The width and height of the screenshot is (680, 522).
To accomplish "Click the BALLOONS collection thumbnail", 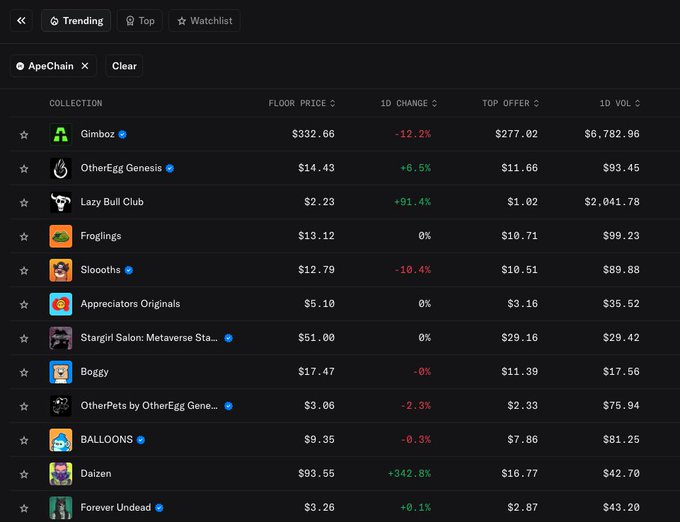I will pos(61,440).
